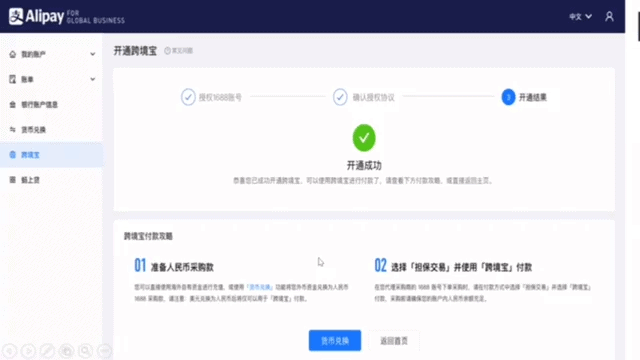Click the icon of the last sidebar item

click(x=13, y=180)
